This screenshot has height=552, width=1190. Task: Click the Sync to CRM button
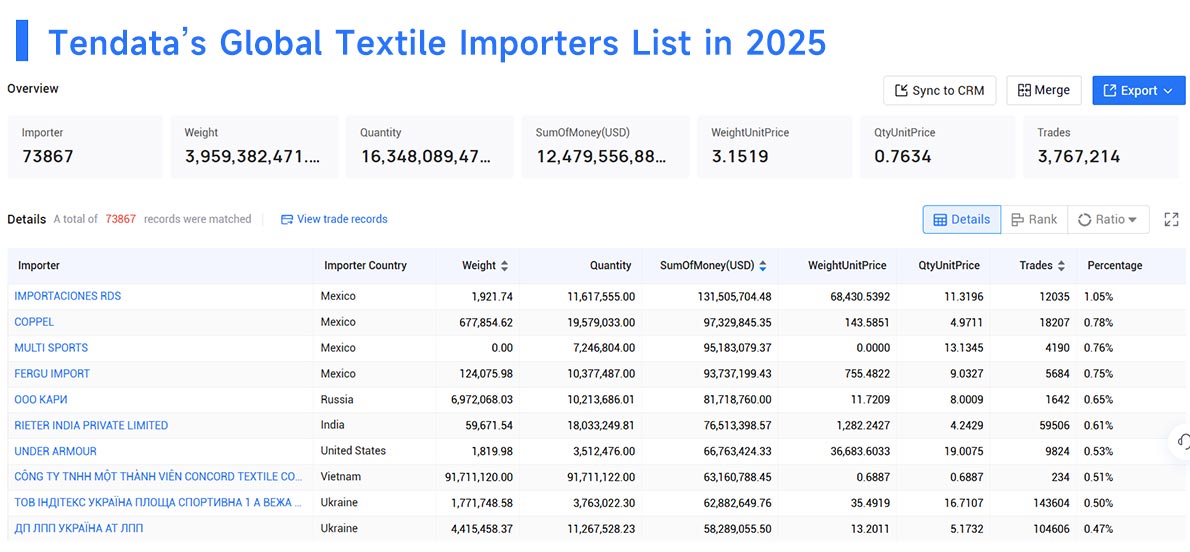[940, 90]
